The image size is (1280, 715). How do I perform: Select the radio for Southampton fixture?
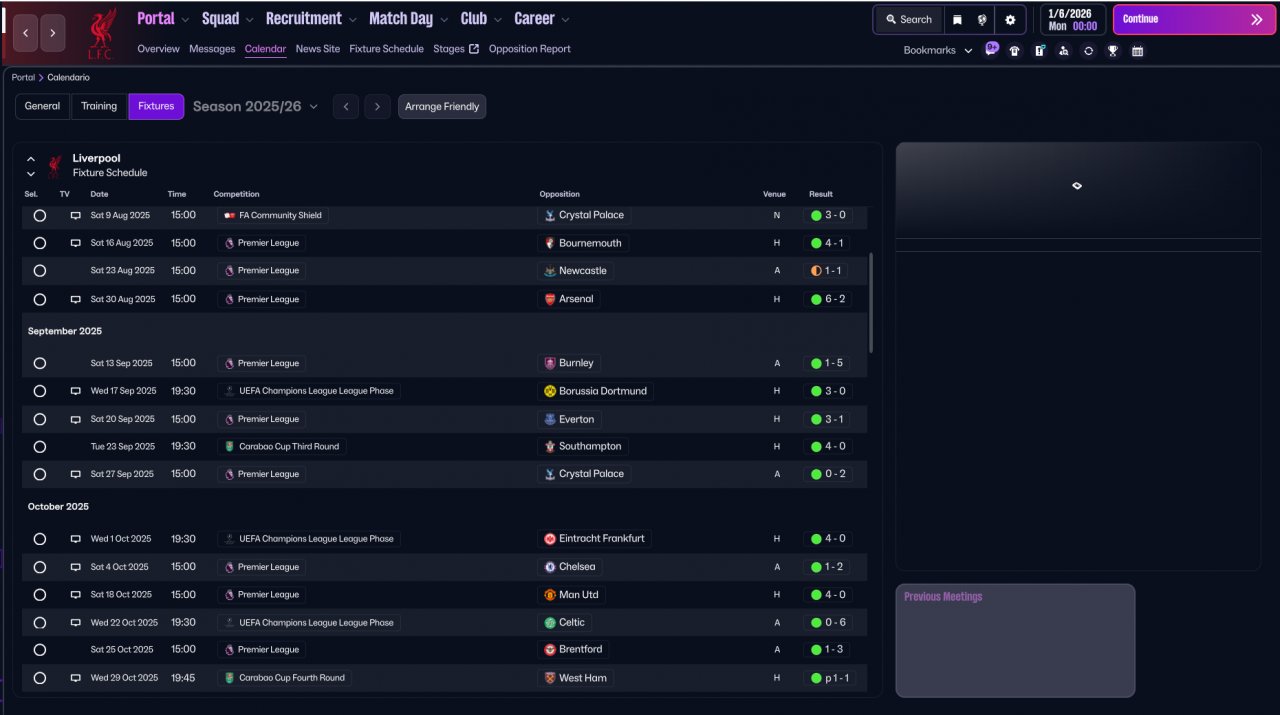click(x=39, y=447)
